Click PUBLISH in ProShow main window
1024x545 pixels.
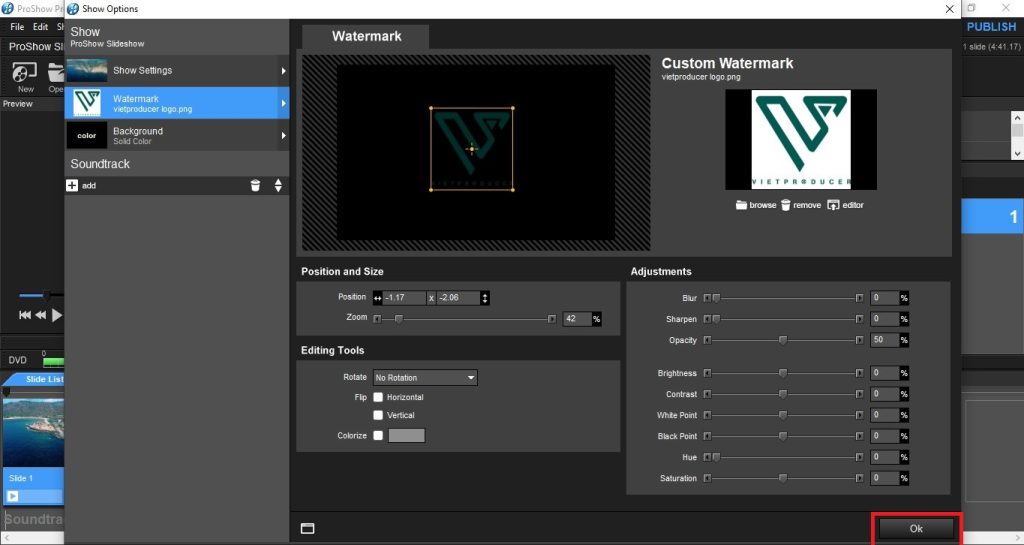point(991,27)
